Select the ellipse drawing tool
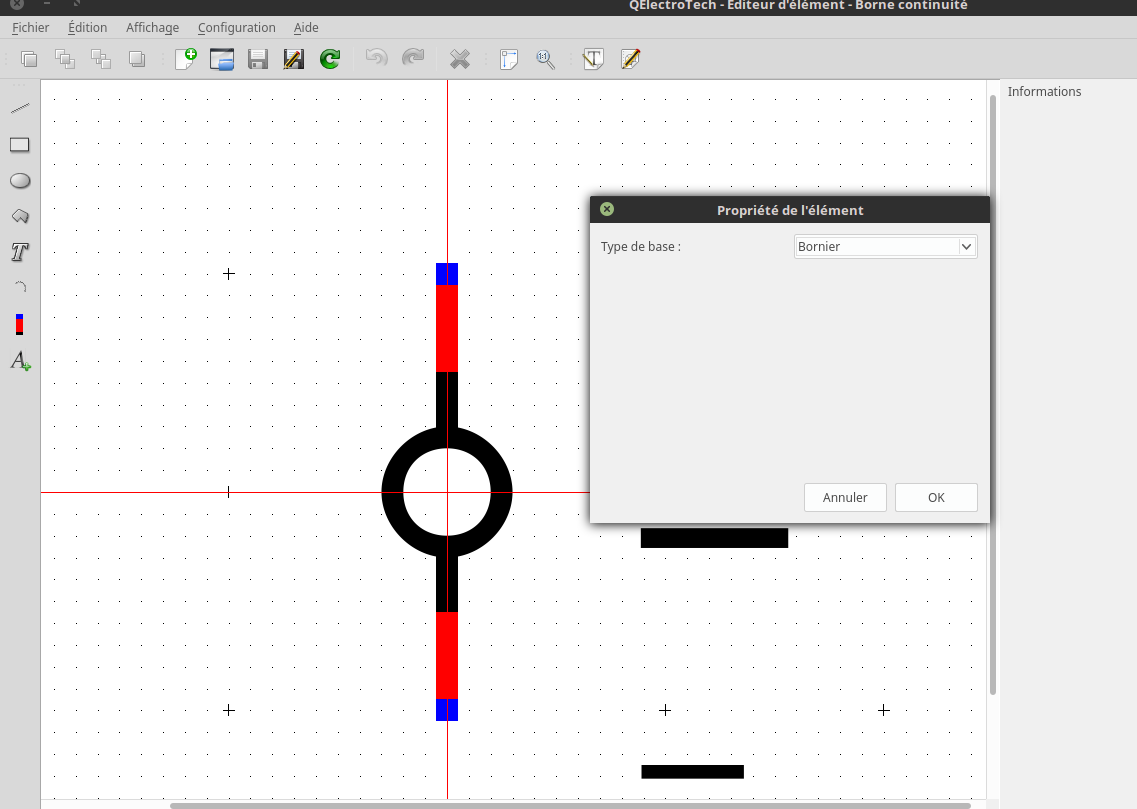1137x809 pixels. (20, 181)
